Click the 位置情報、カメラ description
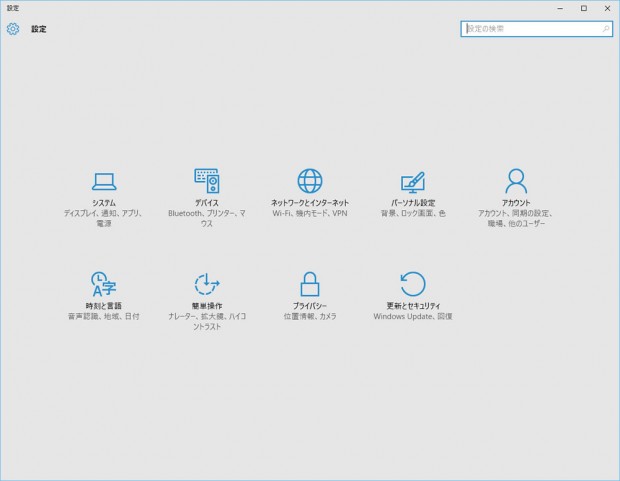 pyautogui.click(x=310, y=316)
